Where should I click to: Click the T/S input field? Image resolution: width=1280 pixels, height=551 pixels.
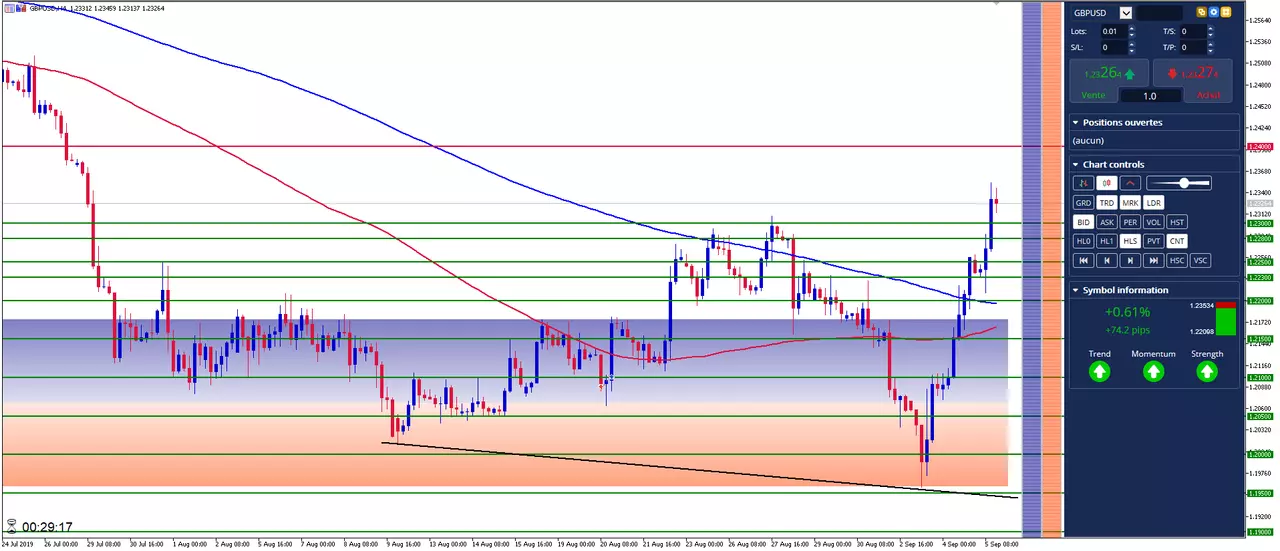(1193, 31)
